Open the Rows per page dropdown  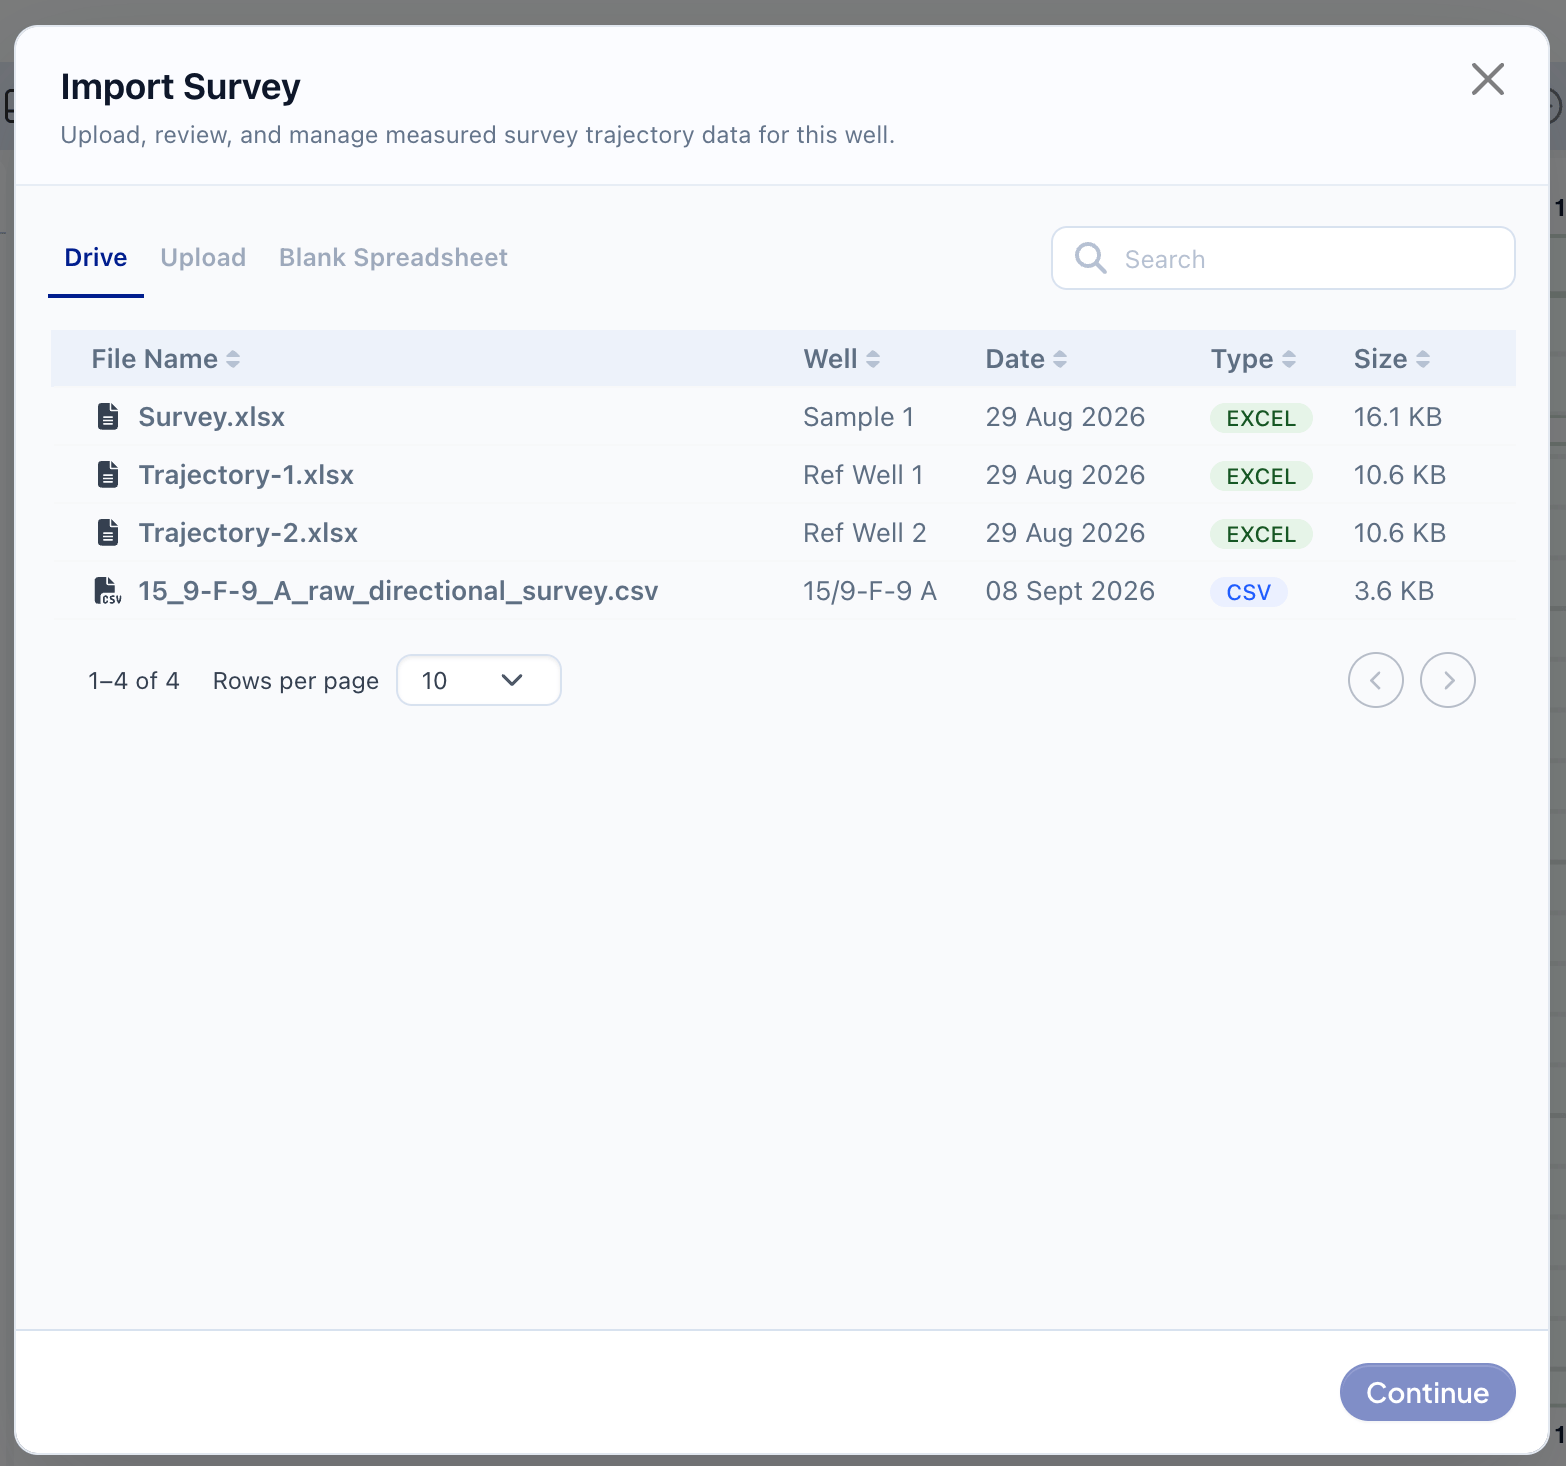[x=479, y=680]
